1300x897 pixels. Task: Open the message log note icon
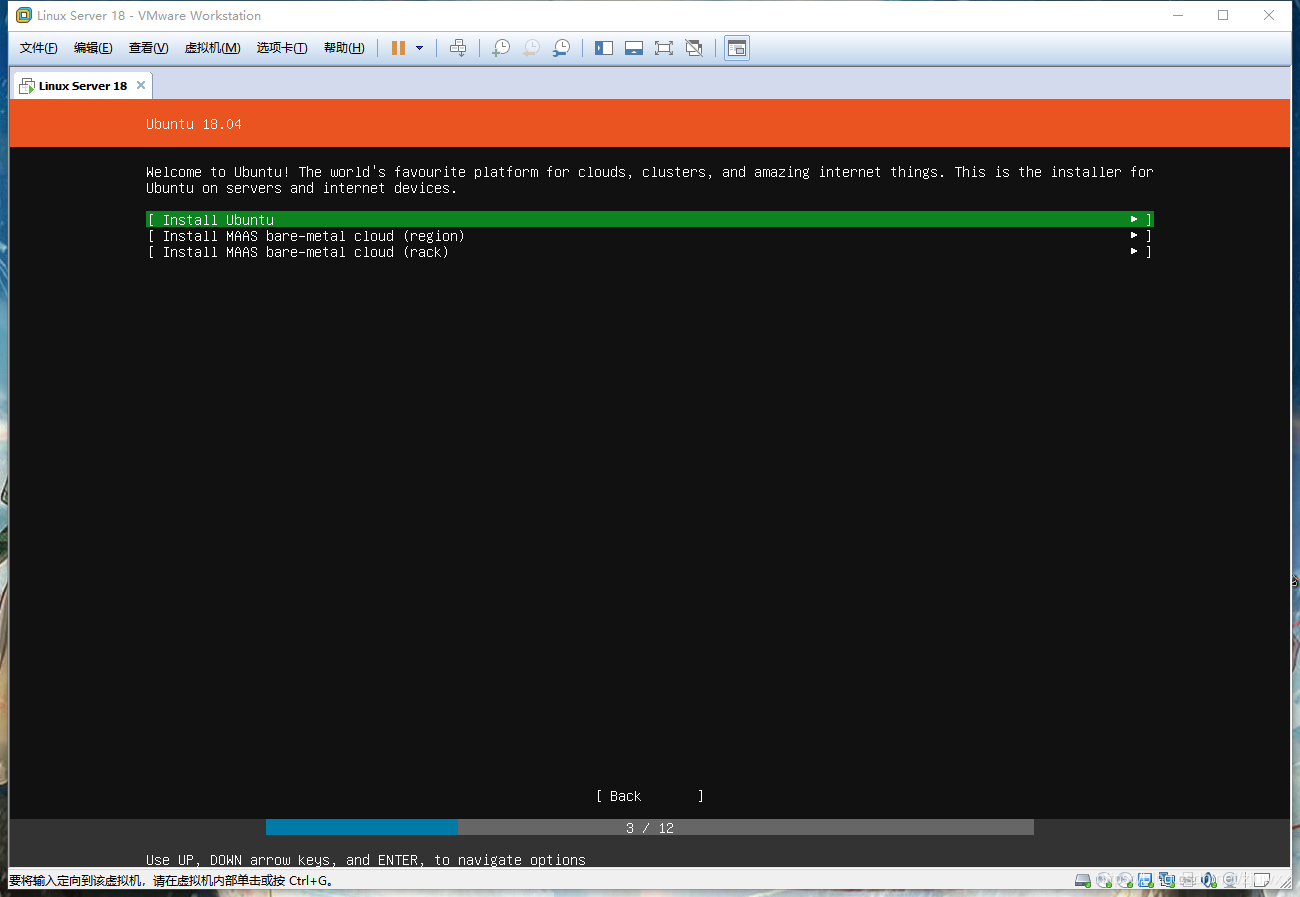coord(1261,880)
